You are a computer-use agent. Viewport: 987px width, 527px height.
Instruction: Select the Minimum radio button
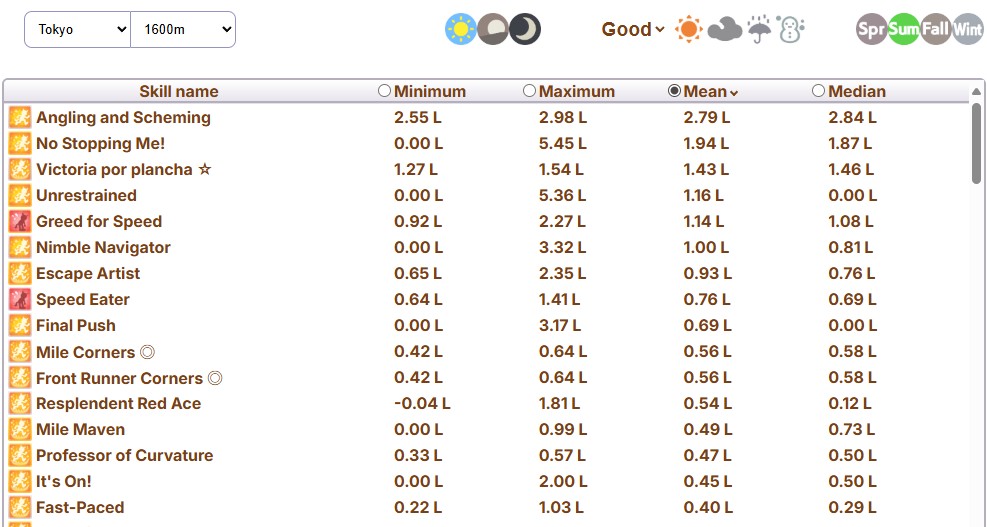coord(384,91)
